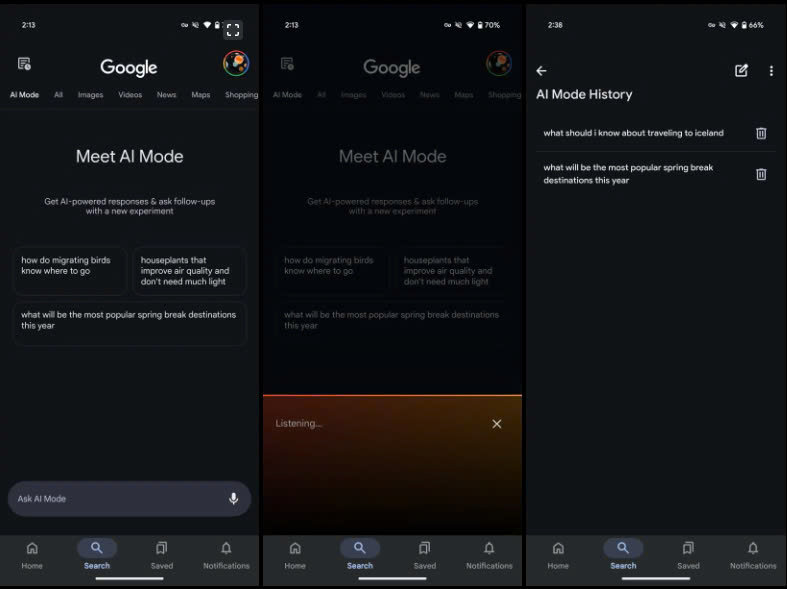Tap the 'how do migrating birds' suggestion on first screen
The height and width of the screenshot is (589, 787).
(70, 270)
